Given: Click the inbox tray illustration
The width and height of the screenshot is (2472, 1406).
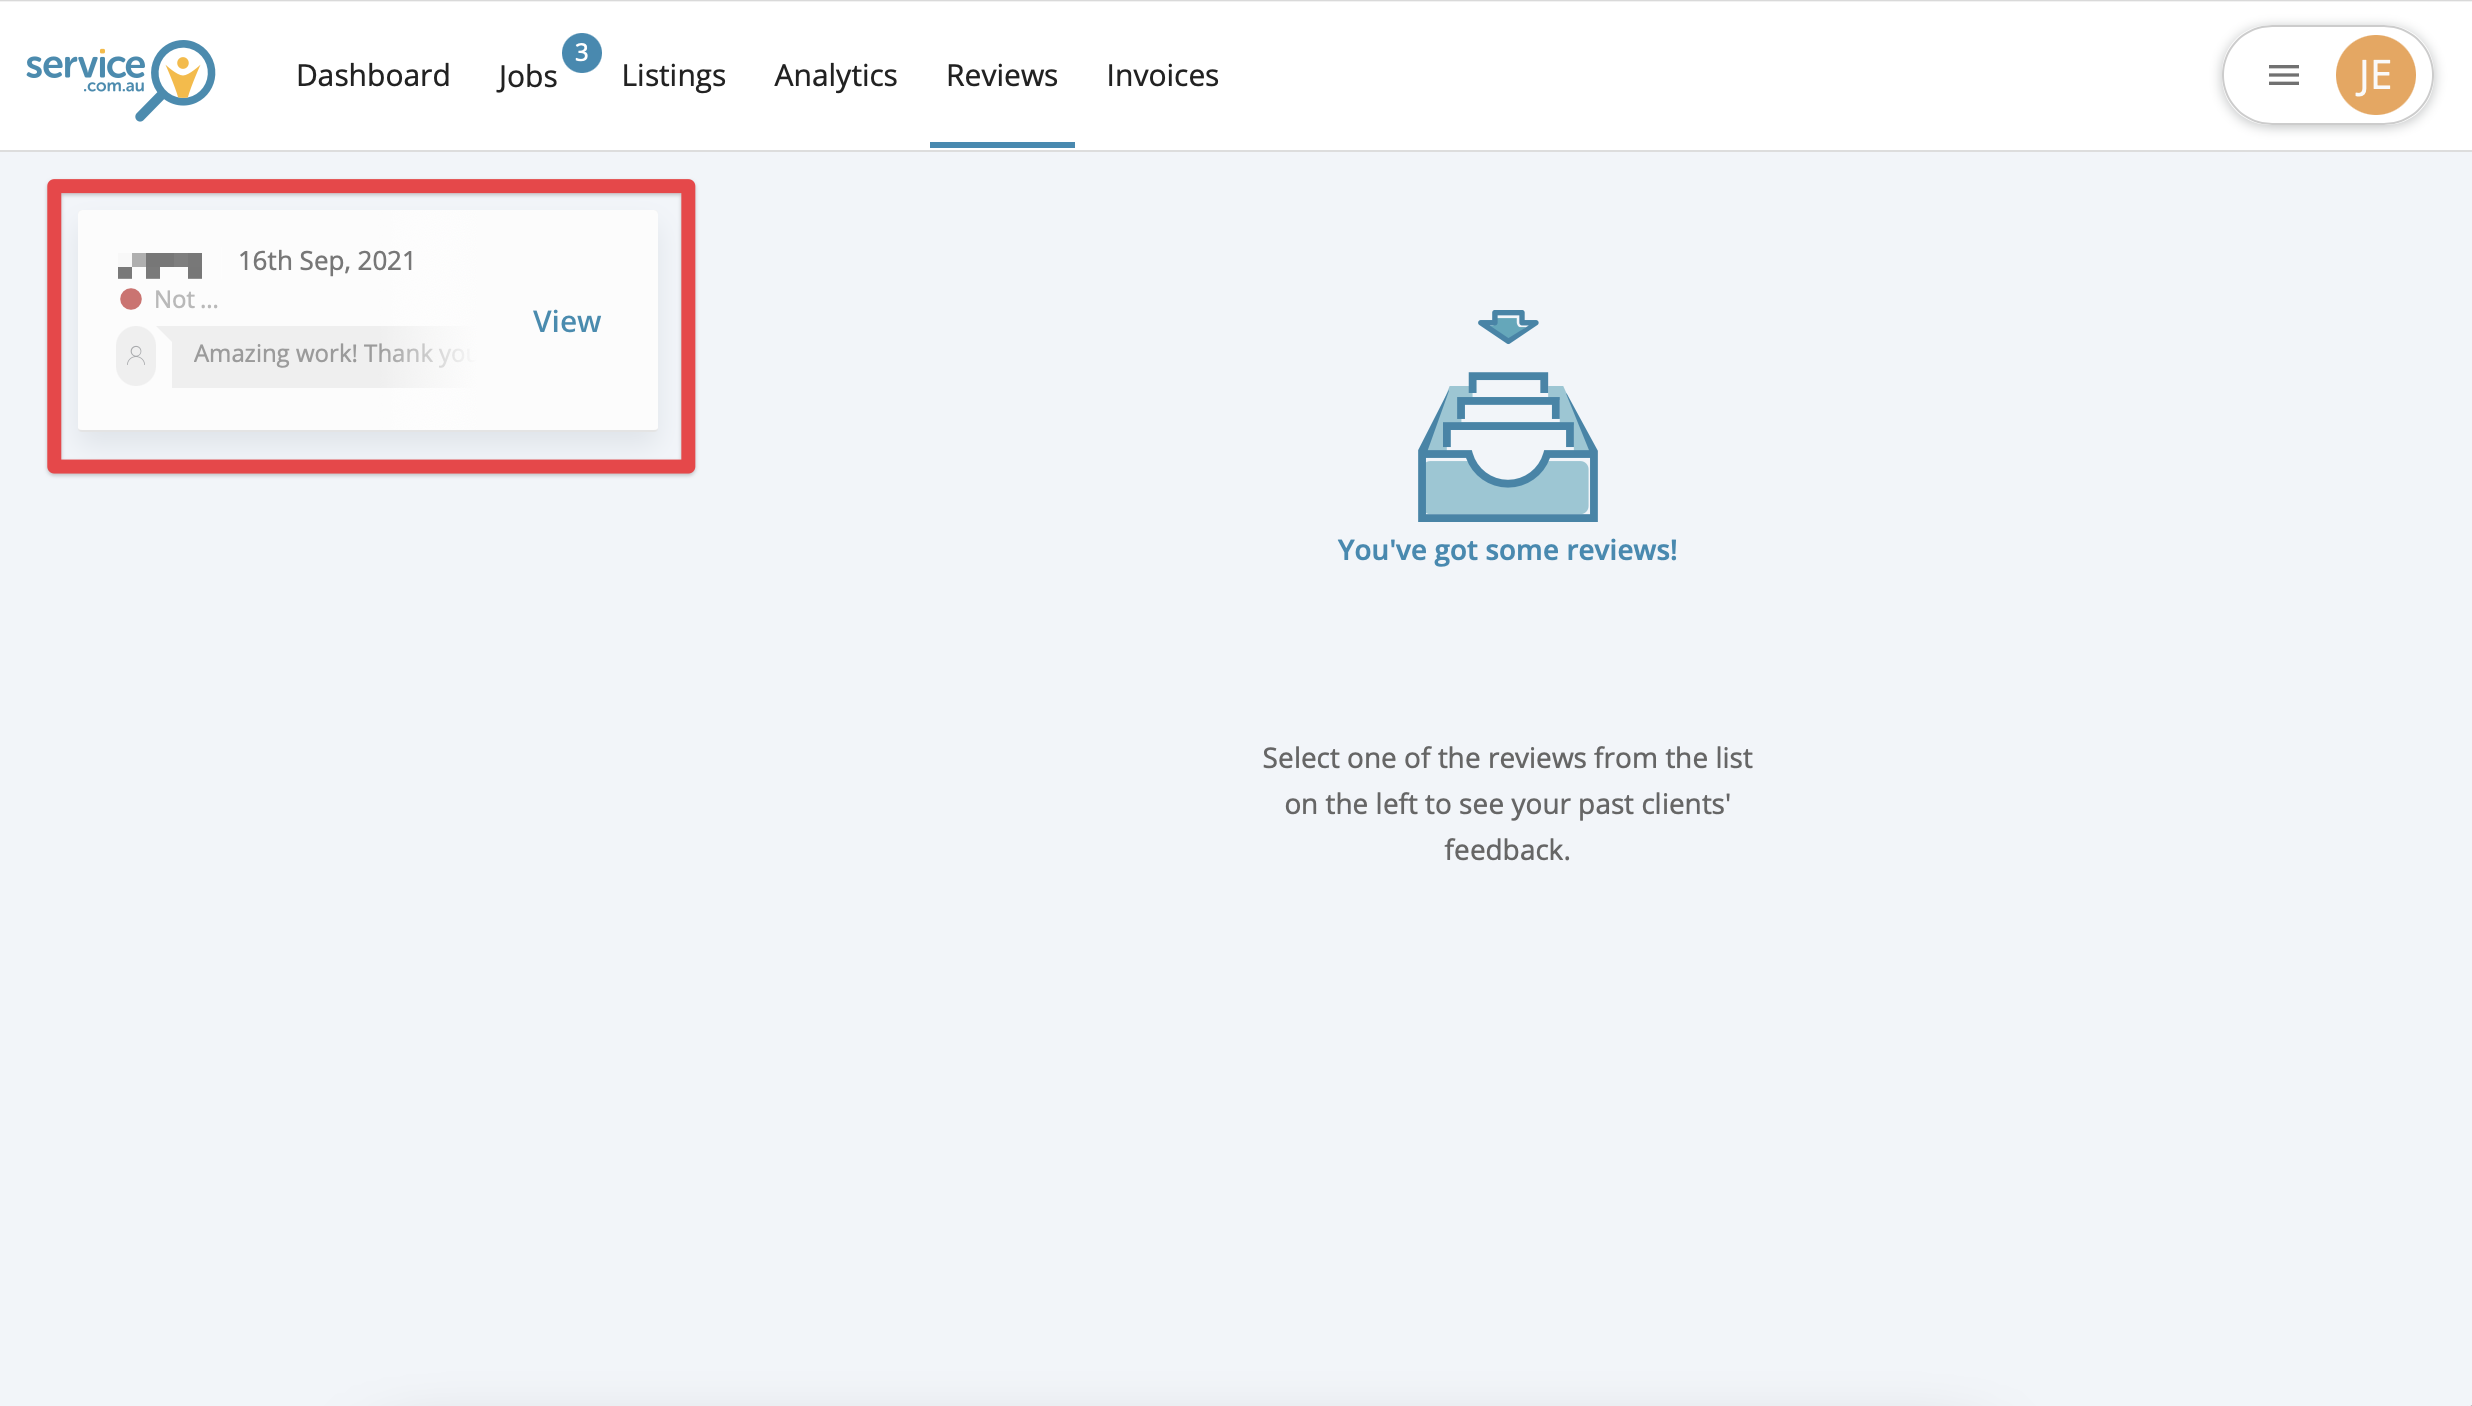Looking at the screenshot, I should pyautogui.click(x=1507, y=446).
